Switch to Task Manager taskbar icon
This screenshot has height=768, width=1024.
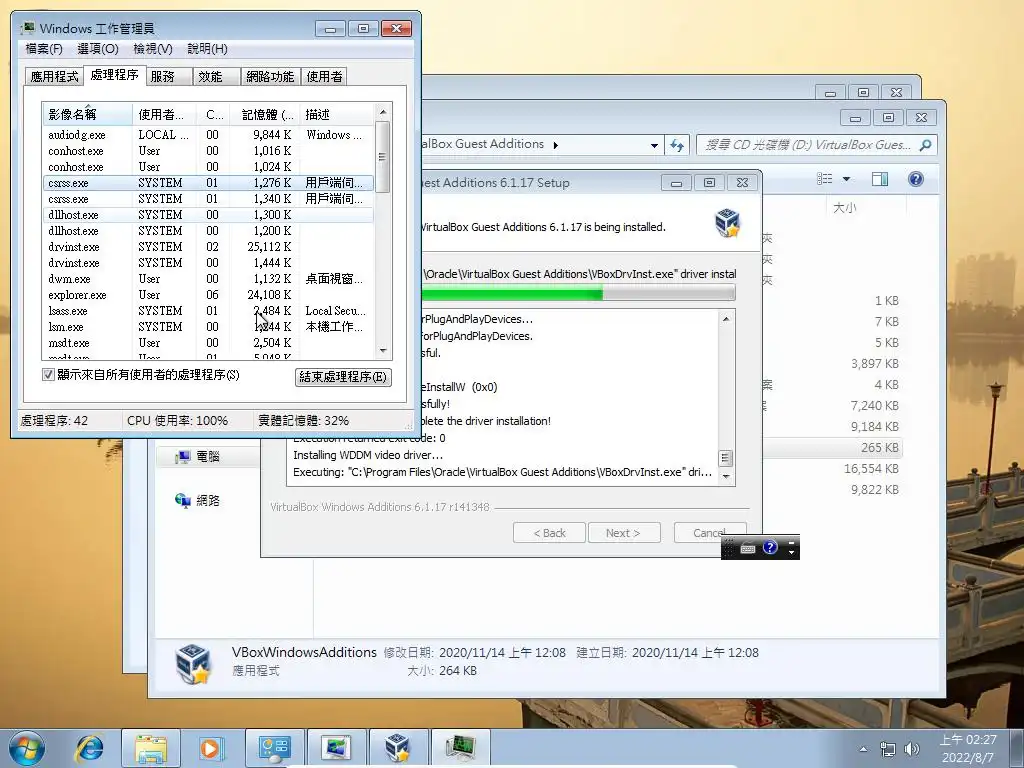tap(460, 748)
